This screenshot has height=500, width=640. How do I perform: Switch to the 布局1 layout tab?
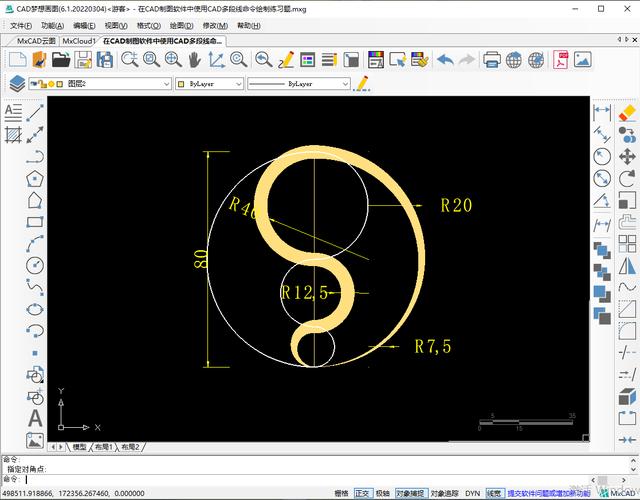coord(104,447)
